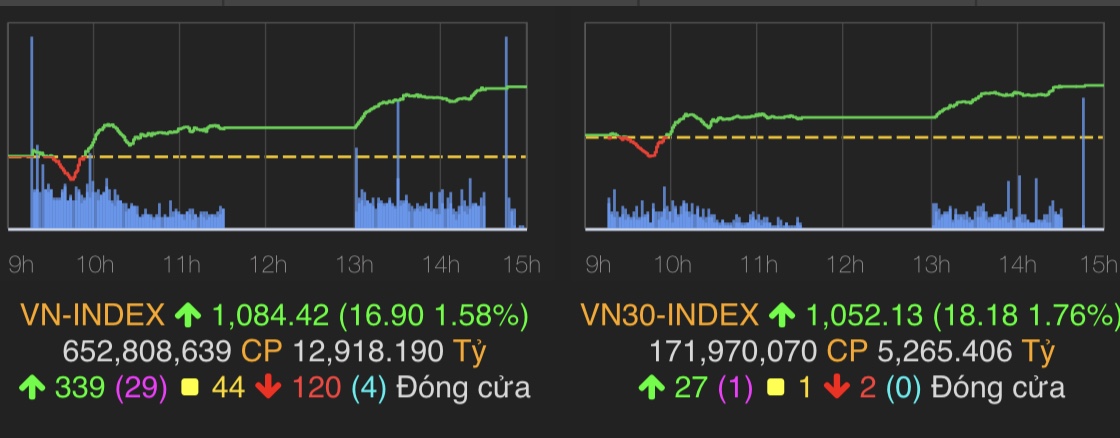The image size is (1120, 438).
Task: Click the VN30 decliners count 2
Action: point(866,388)
